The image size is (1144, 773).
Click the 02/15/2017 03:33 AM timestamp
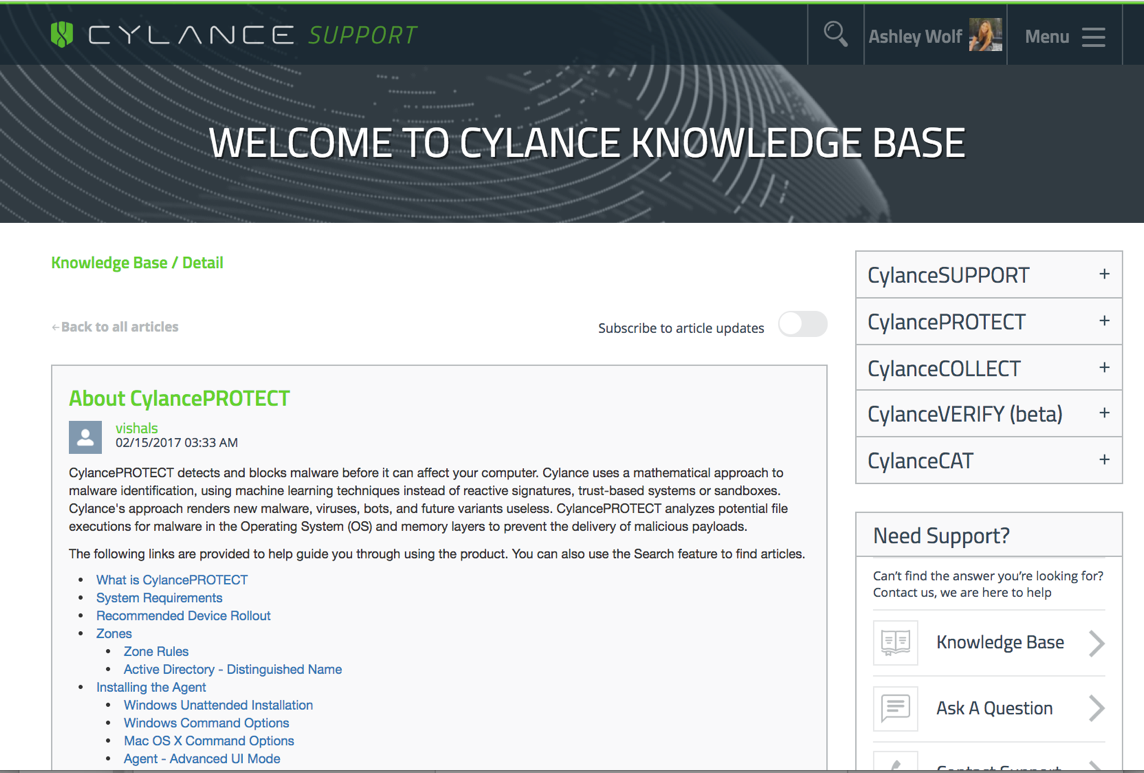tap(177, 442)
